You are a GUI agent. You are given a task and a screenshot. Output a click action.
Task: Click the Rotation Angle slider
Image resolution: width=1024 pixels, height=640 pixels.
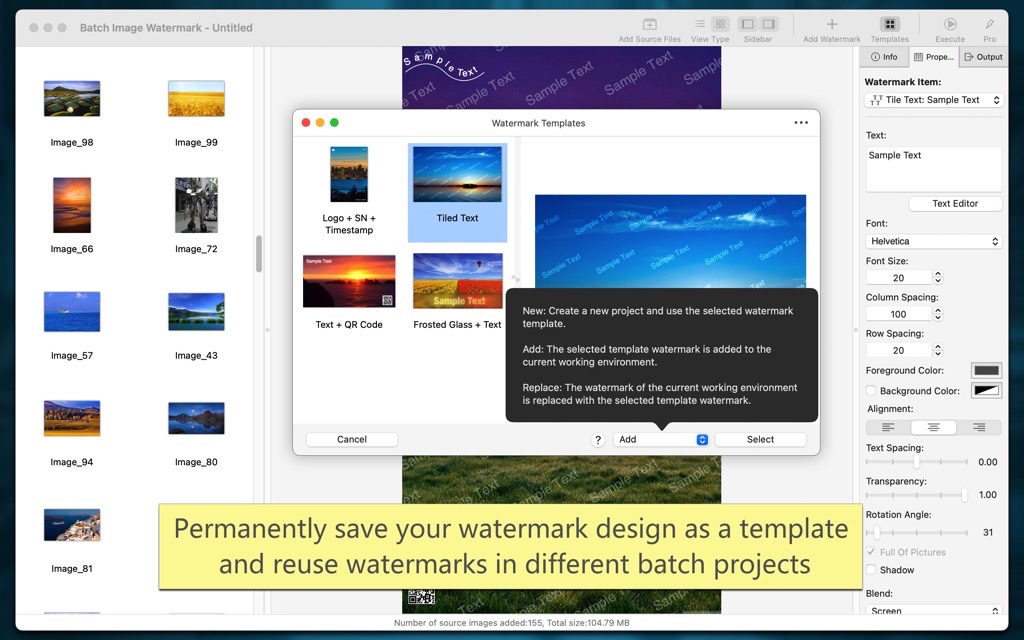917,532
